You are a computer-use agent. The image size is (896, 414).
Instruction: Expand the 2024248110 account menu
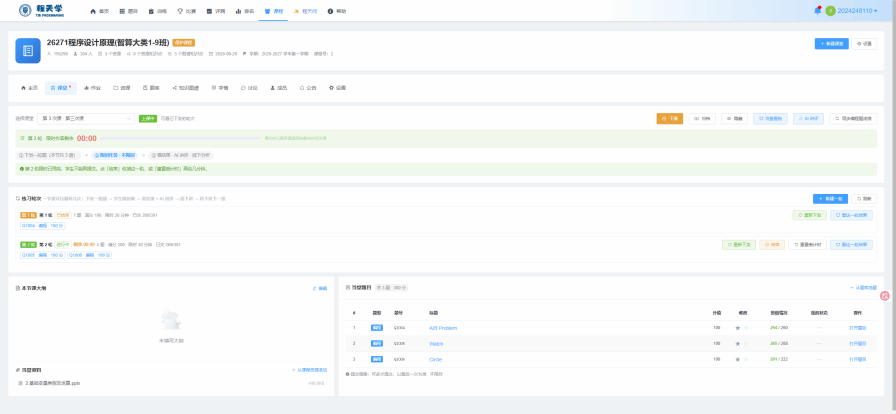(x=857, y=11)
